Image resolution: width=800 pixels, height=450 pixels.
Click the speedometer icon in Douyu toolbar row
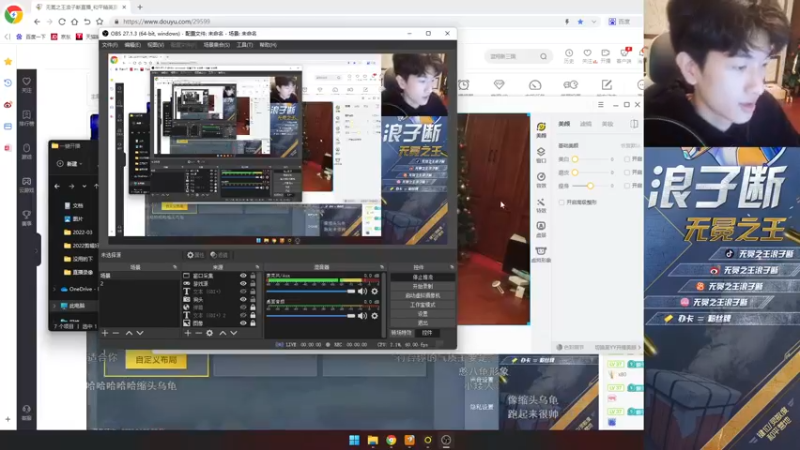tap(535, 85)
